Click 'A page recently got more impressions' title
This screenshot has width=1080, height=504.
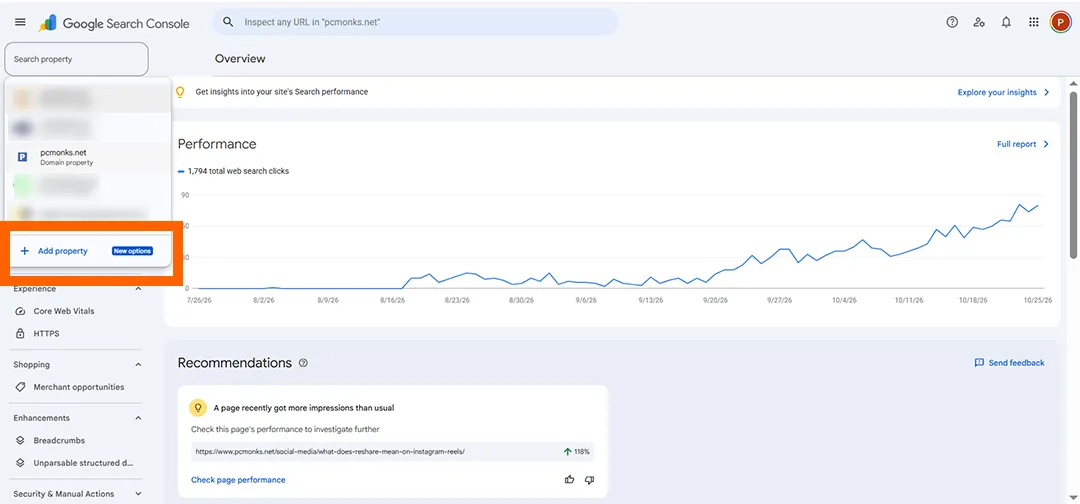click(x=304, y=408)
